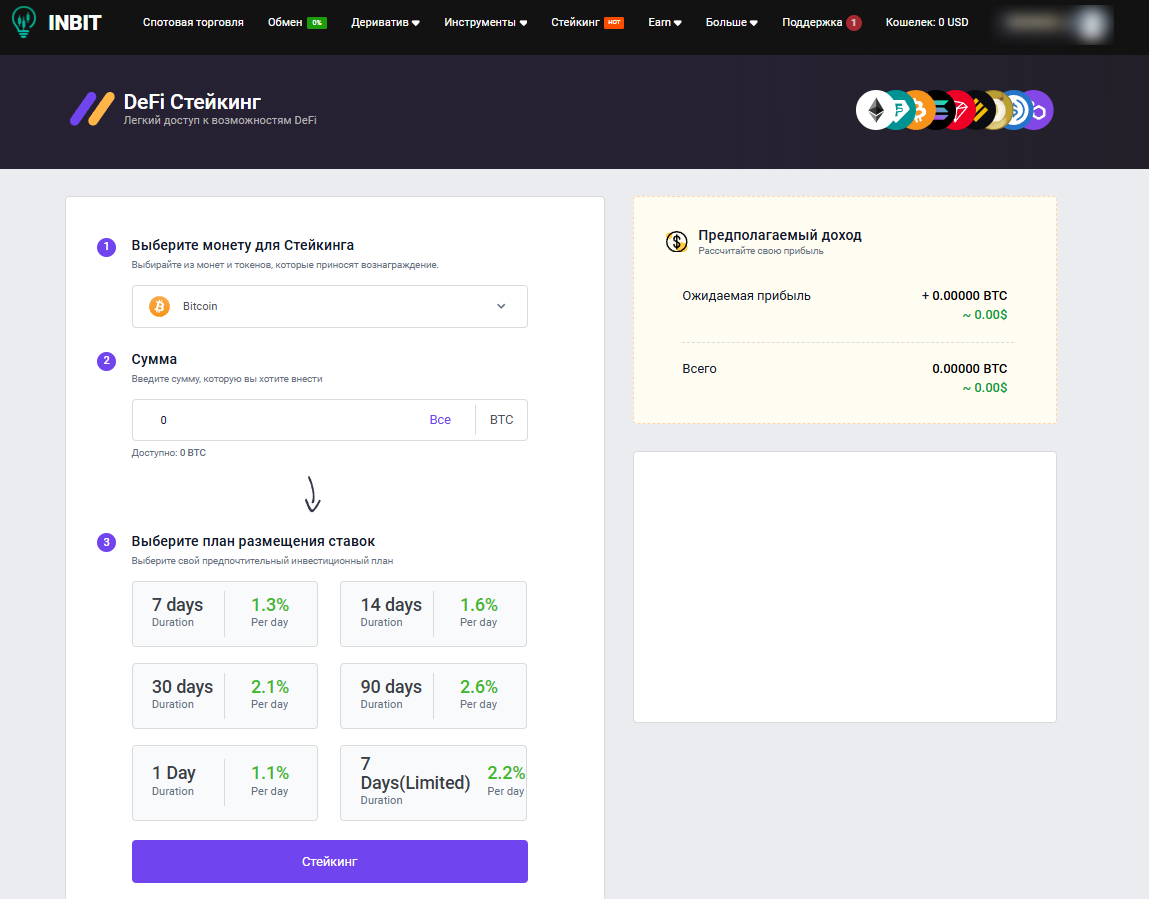
Task: Select the Chainlink coin icon in the banner
Action: pyautogui.click(x=1038, y=110)
